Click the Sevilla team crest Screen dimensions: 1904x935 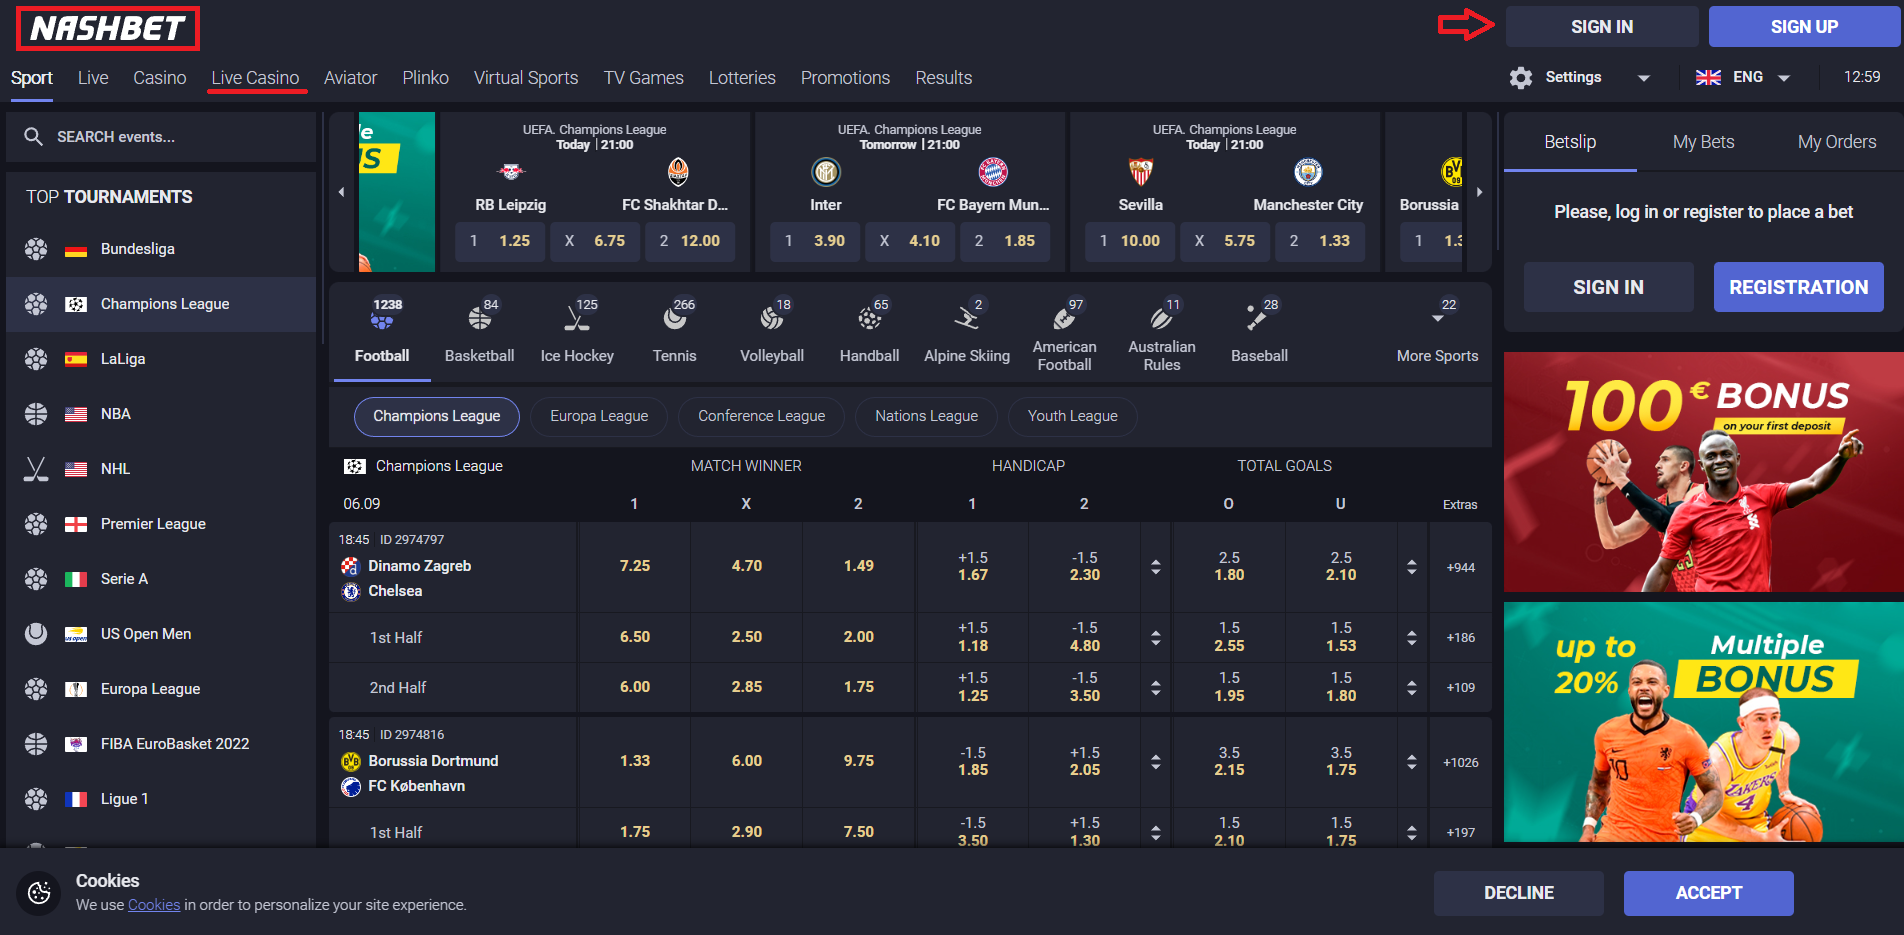point(1140,172)
